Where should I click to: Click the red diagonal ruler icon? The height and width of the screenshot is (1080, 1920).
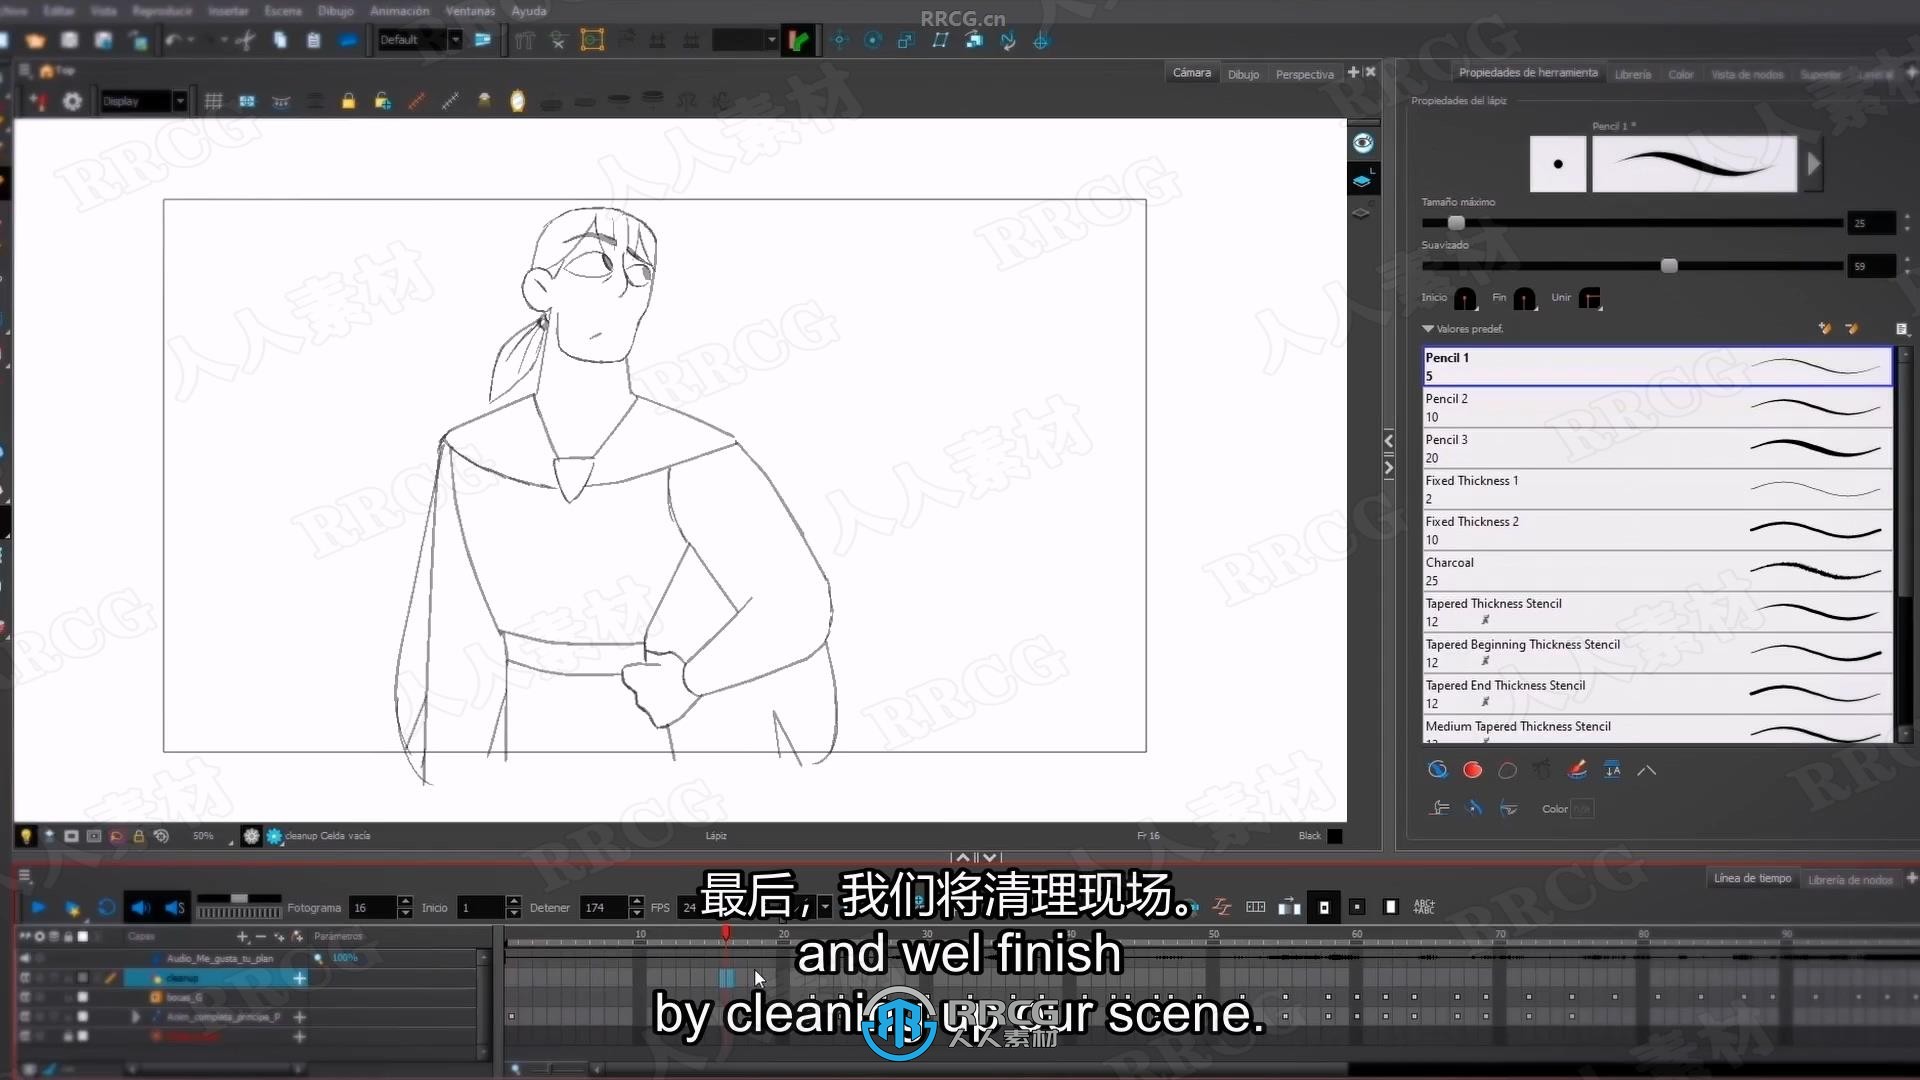[417, 101]
